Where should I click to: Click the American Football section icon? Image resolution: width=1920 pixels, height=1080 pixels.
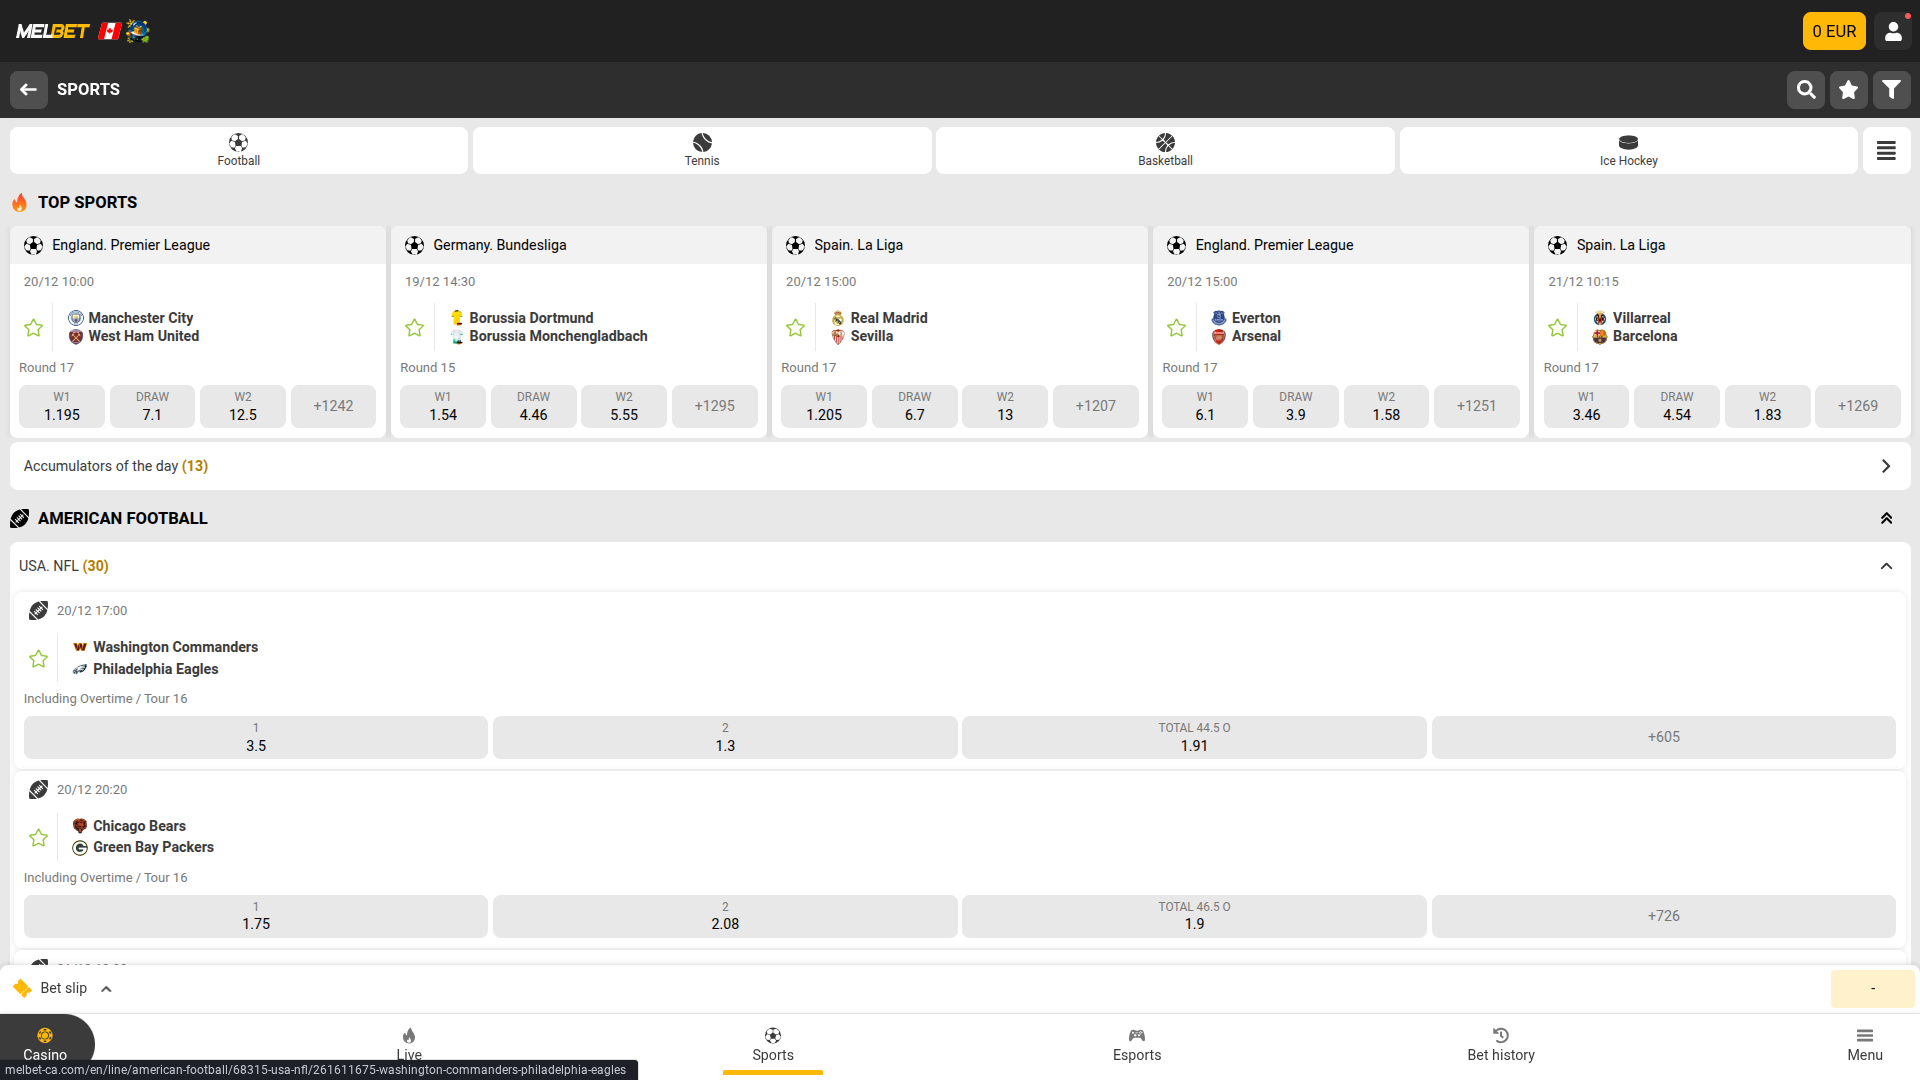[x=20, y=518]
